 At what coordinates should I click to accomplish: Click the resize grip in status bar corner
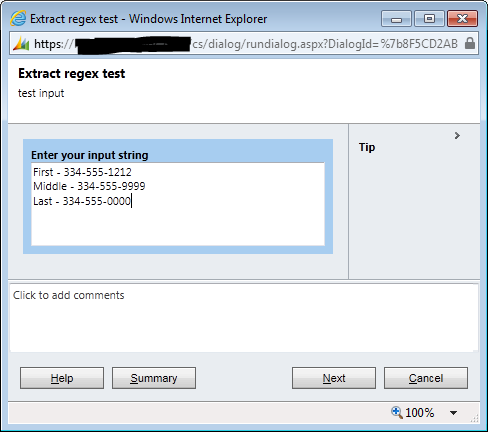pyautogui.click(x=474, y=418)
